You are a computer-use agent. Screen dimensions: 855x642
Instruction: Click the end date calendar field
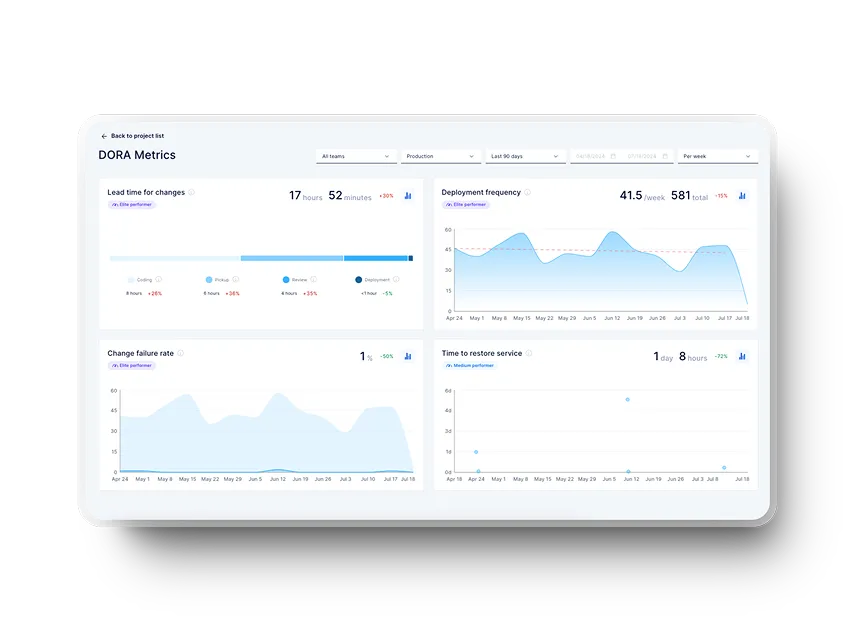coord(648,156)
